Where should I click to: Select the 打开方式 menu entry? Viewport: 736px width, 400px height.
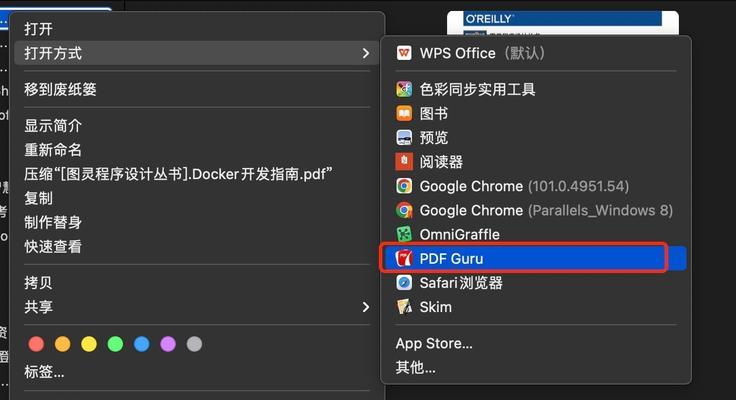197,53
